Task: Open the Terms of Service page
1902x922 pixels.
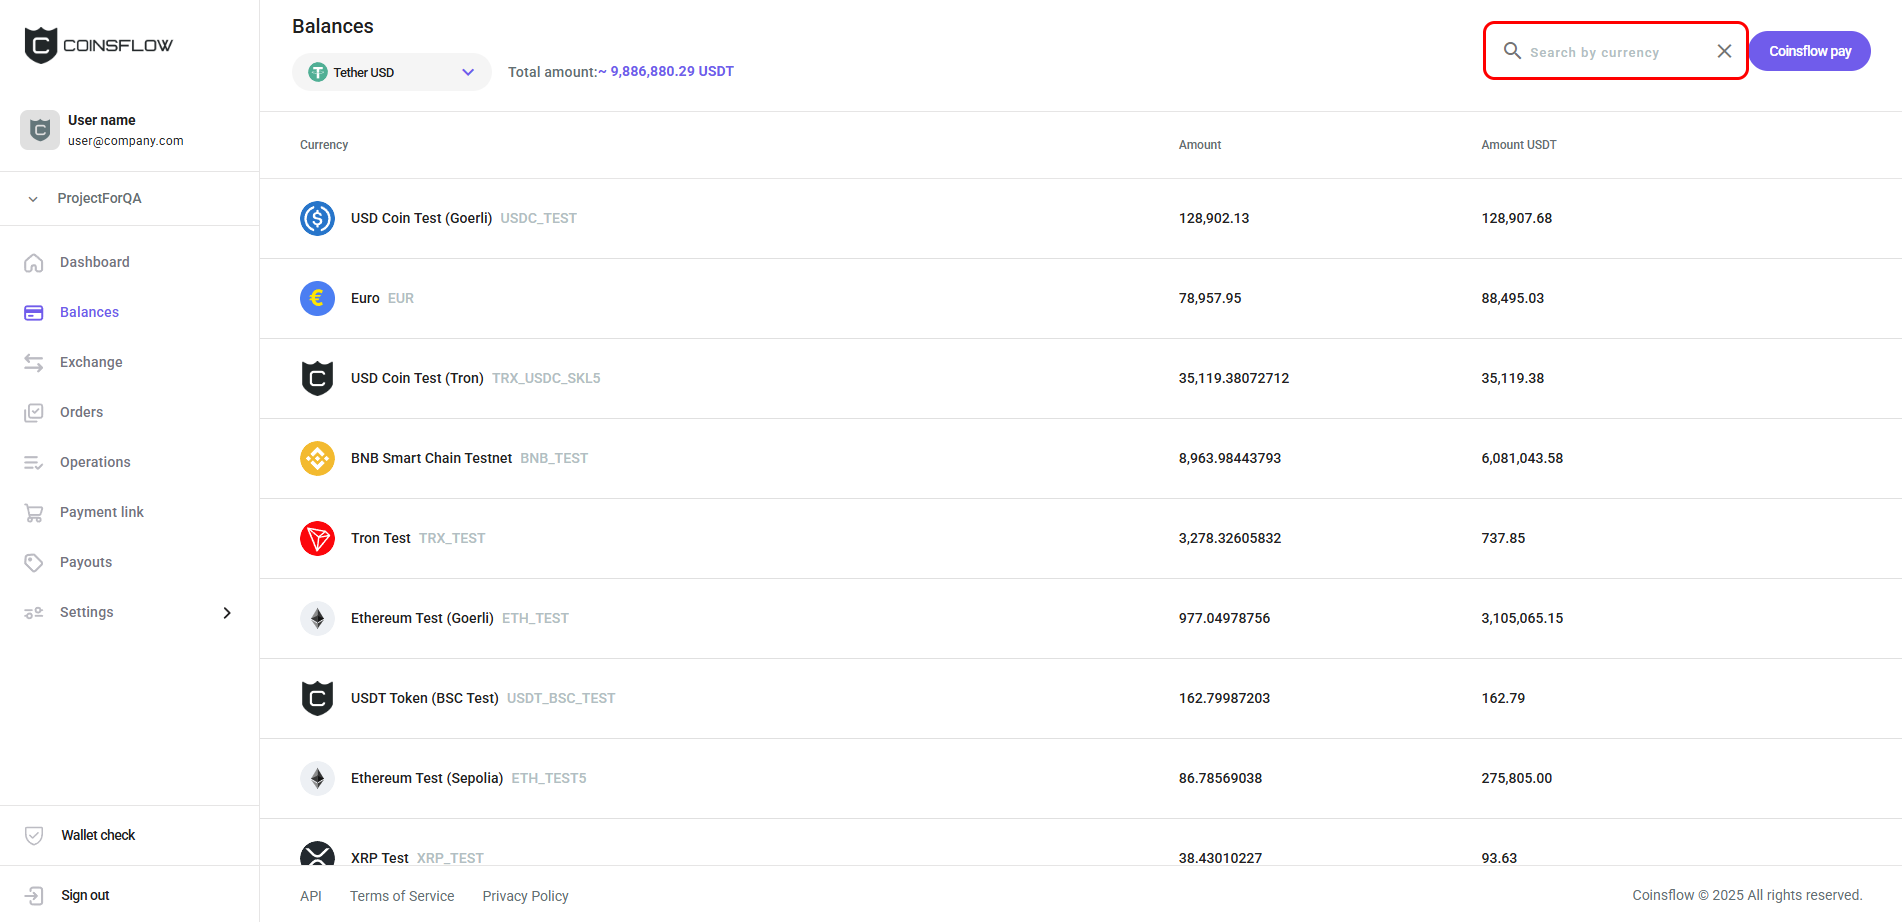Action: tap(401, 895)
